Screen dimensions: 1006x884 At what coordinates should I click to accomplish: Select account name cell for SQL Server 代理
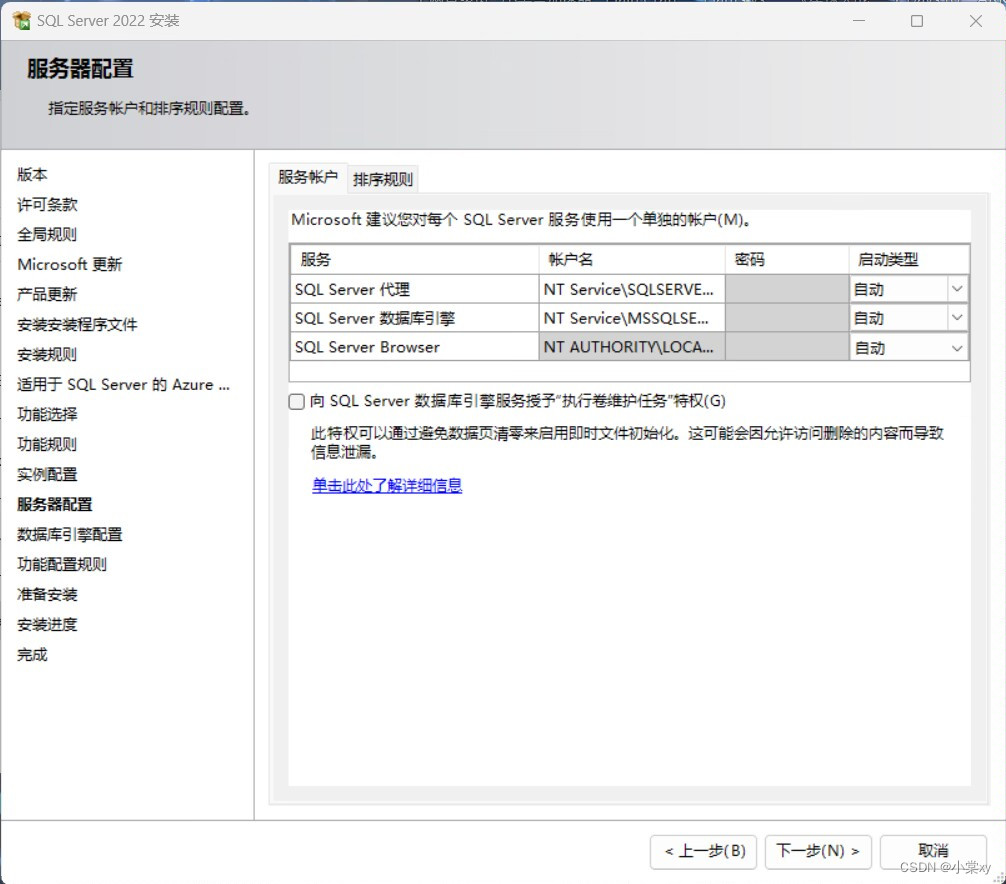pos(632,289)
